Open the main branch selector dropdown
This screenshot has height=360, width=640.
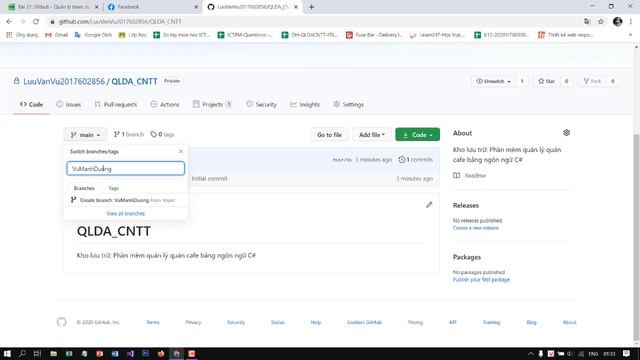click(x=85, y=135)
